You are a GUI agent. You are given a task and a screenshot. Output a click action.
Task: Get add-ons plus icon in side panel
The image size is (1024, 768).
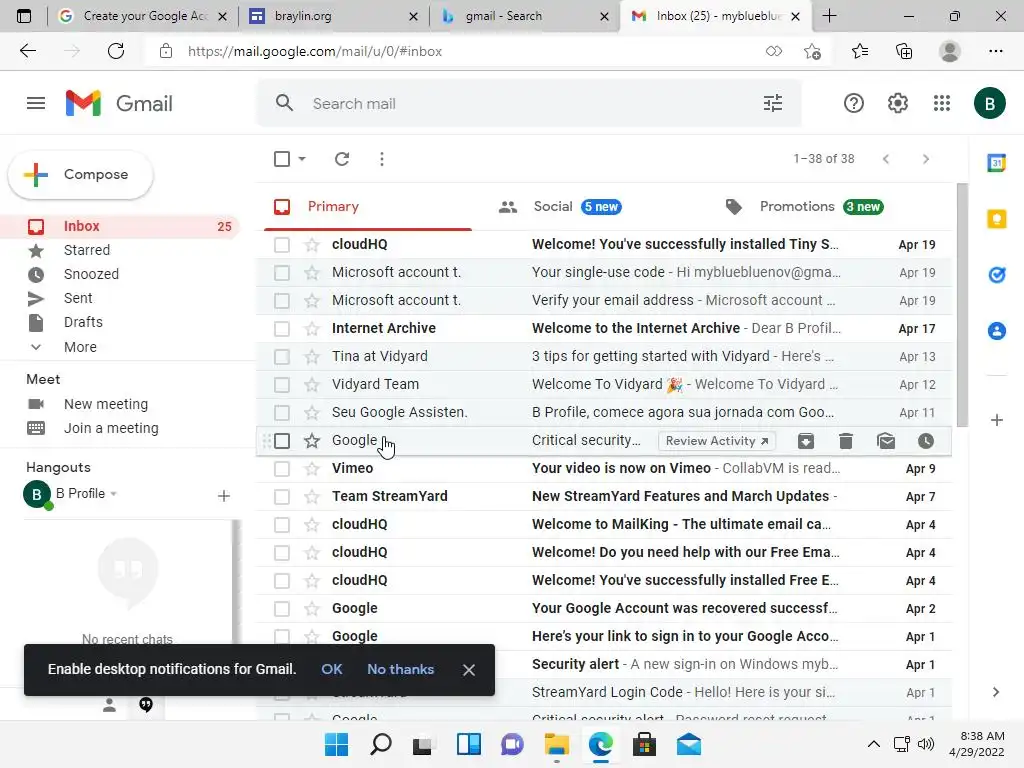coord(997,420)
